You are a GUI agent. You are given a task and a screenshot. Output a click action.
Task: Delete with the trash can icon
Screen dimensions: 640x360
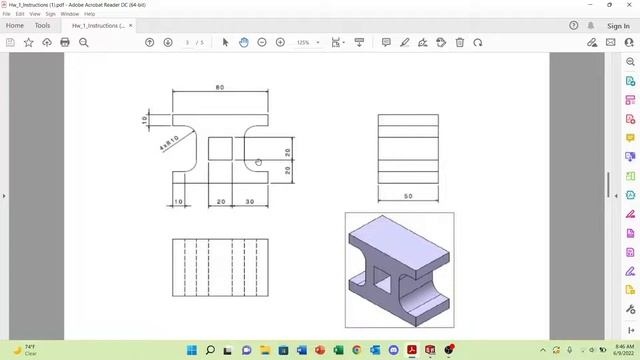(x=460, y=42)
